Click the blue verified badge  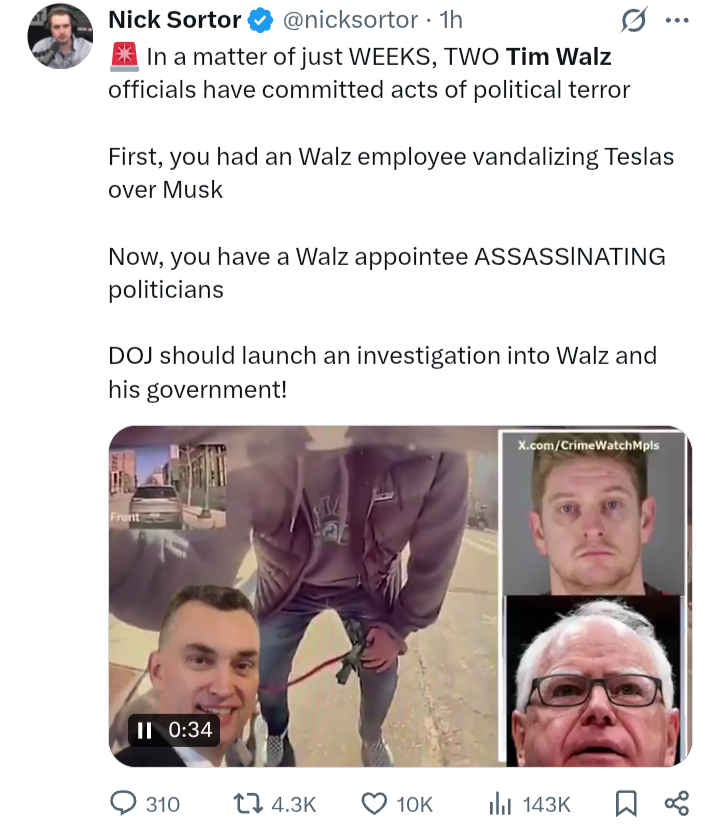(261, 20)
